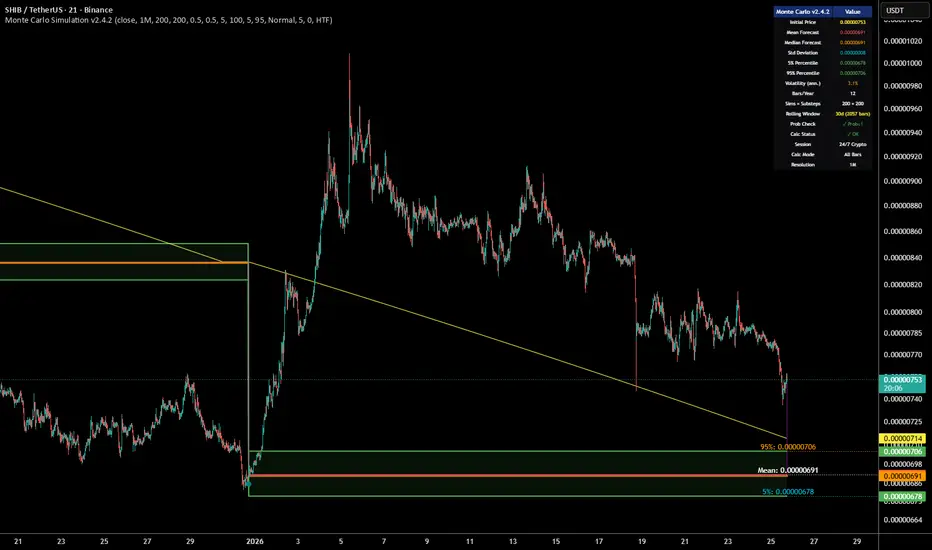Viewport: 932px width, 550px height.
Task: Click the orange 0.00000691 price axis label
Action: click(x=902, y=476)
